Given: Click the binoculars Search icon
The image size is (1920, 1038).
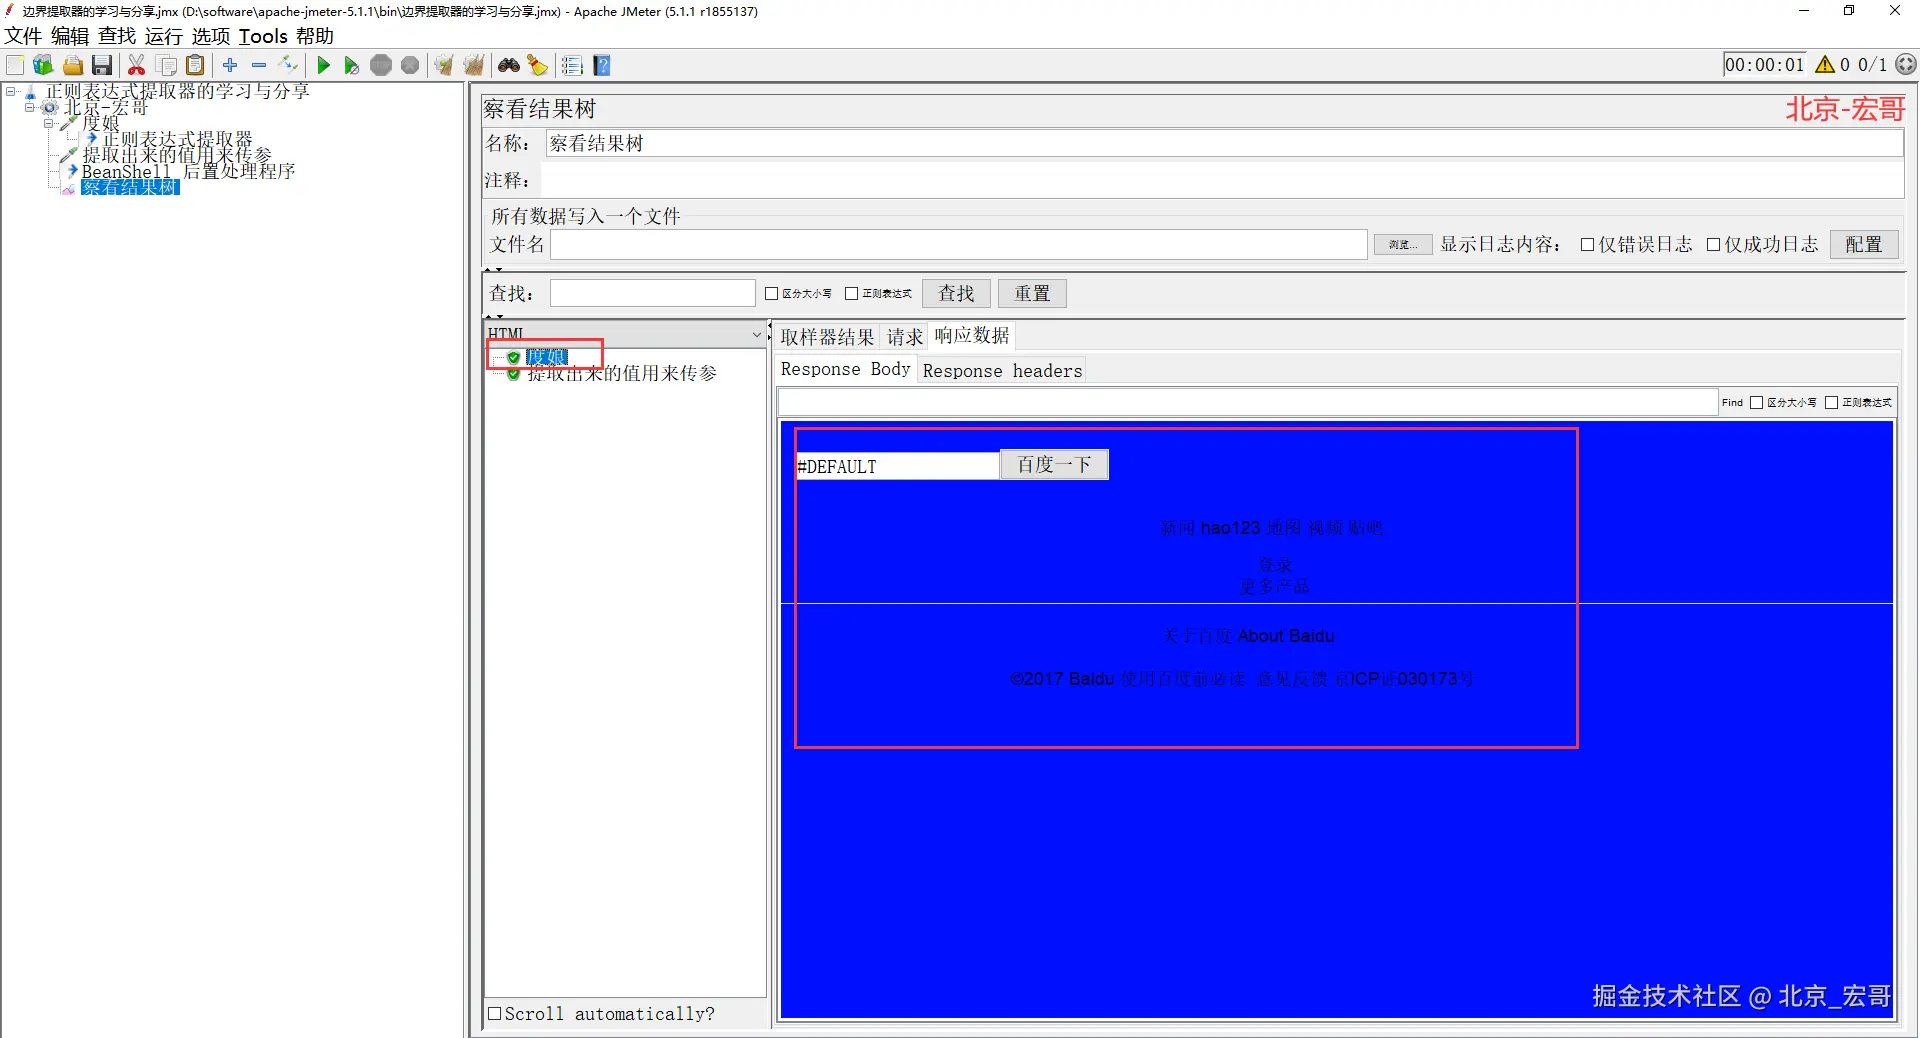Looking at the screenshot, I should tap(509, 66).
